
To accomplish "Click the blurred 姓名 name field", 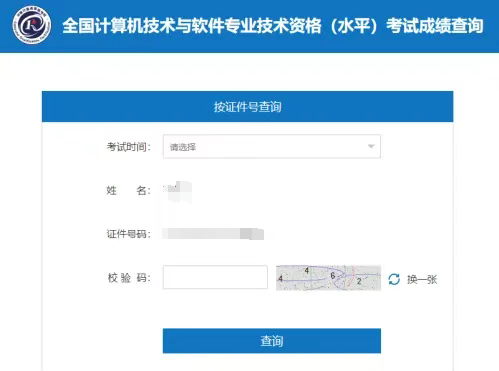I will [178, 191].
